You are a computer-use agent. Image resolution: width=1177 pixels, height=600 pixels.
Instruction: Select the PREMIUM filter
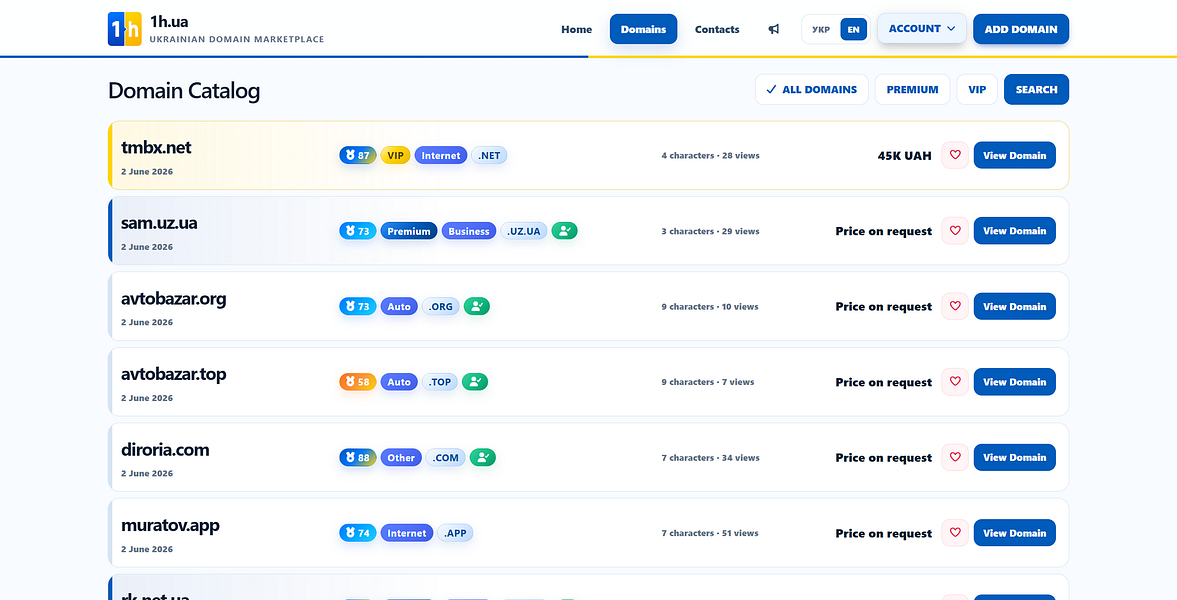click(912, 89)
